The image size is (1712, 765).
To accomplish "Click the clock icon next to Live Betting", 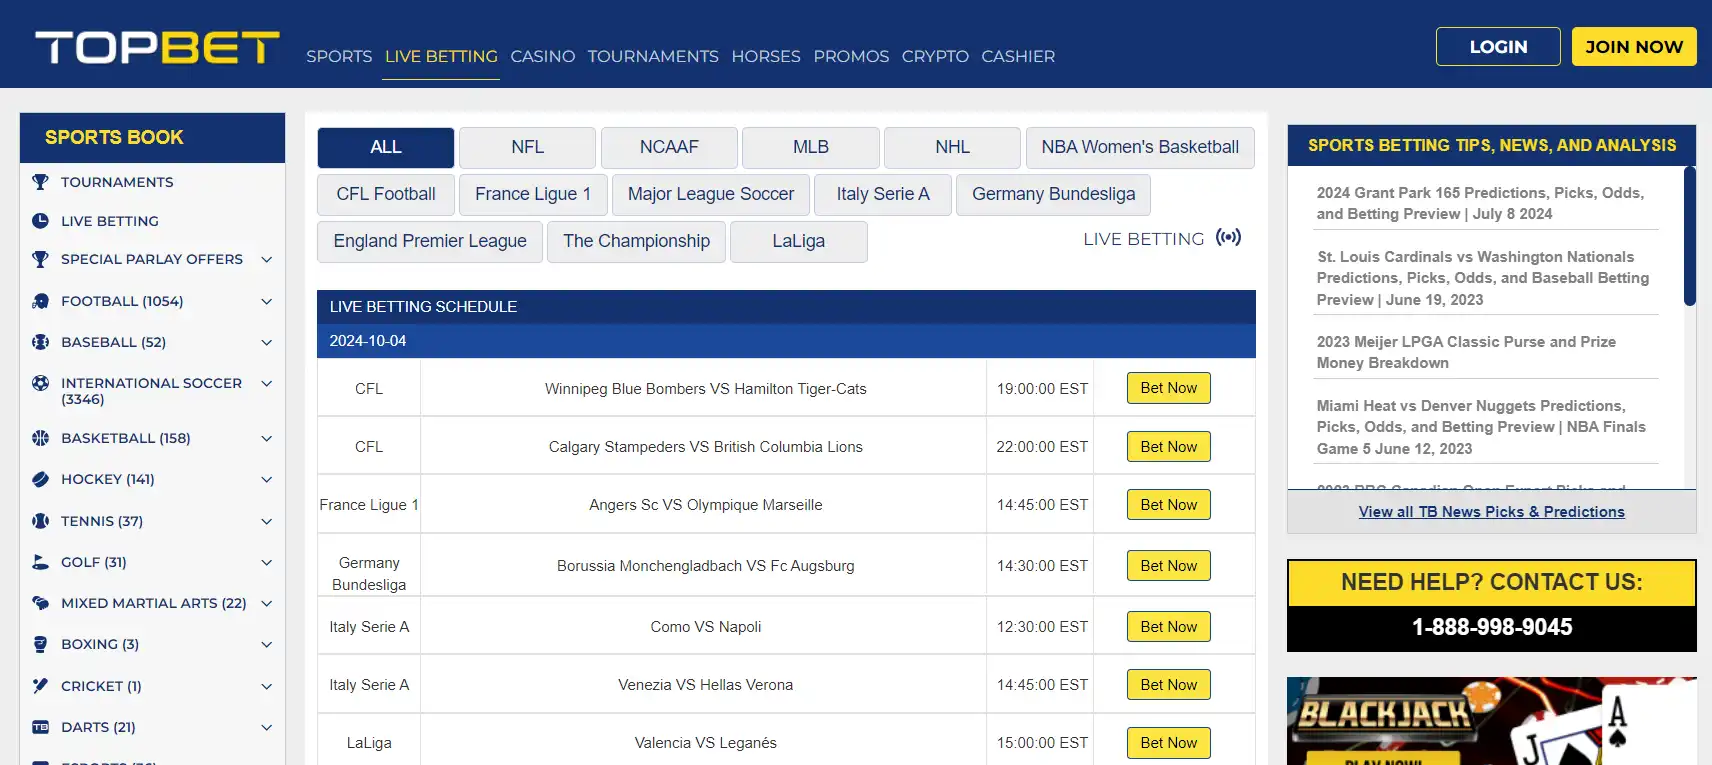I will pyautogui.click(x=40, y=221).
